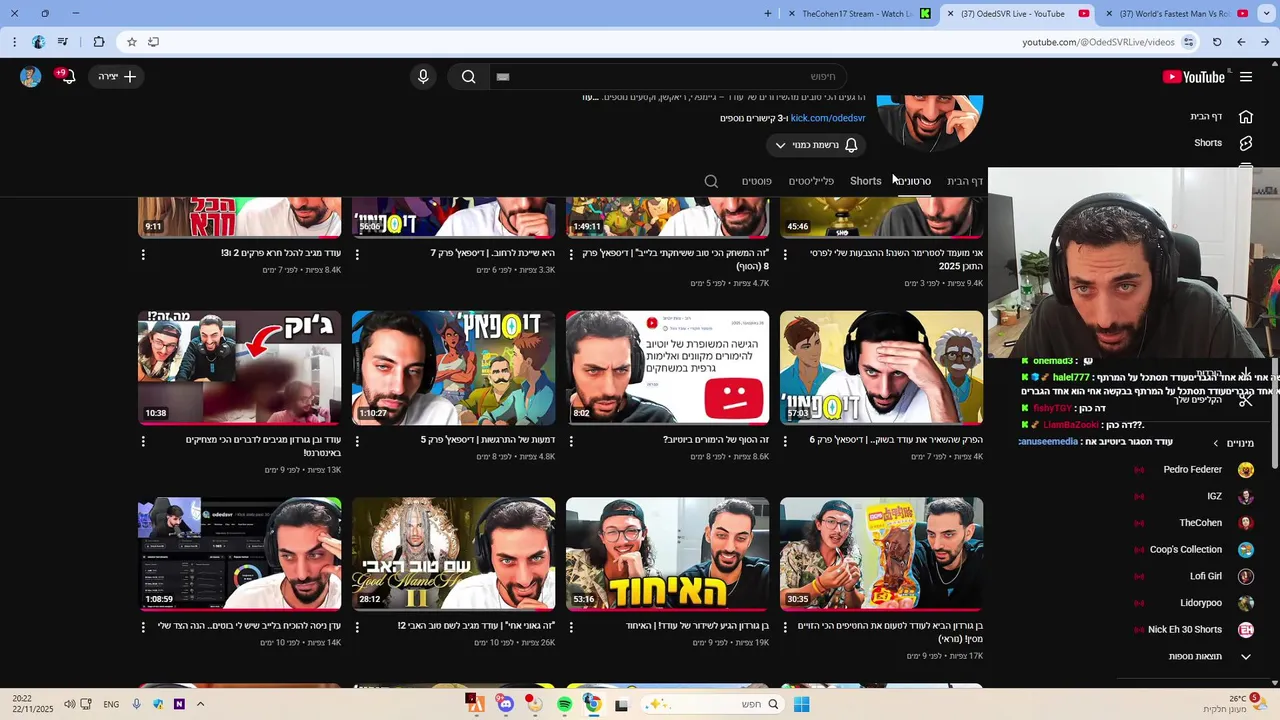Viewport: 1280px width, 720px height.
Task: Switch to the posts channel tab
Action: [x=756, y=181]
